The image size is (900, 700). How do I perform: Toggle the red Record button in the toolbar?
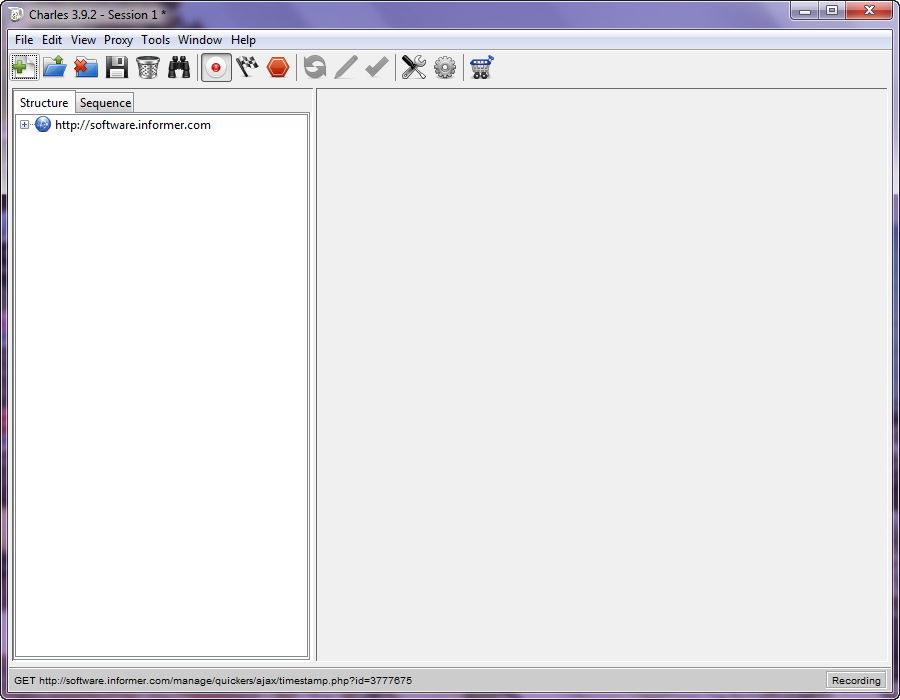pos(216,67)
